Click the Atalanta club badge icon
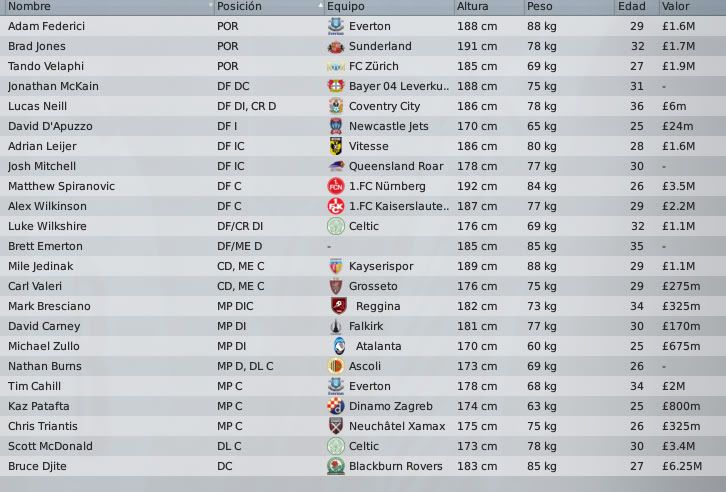Image resolution: width=726 pixels, height=492 pixels. pyautogui.click(x=339, y=346)
